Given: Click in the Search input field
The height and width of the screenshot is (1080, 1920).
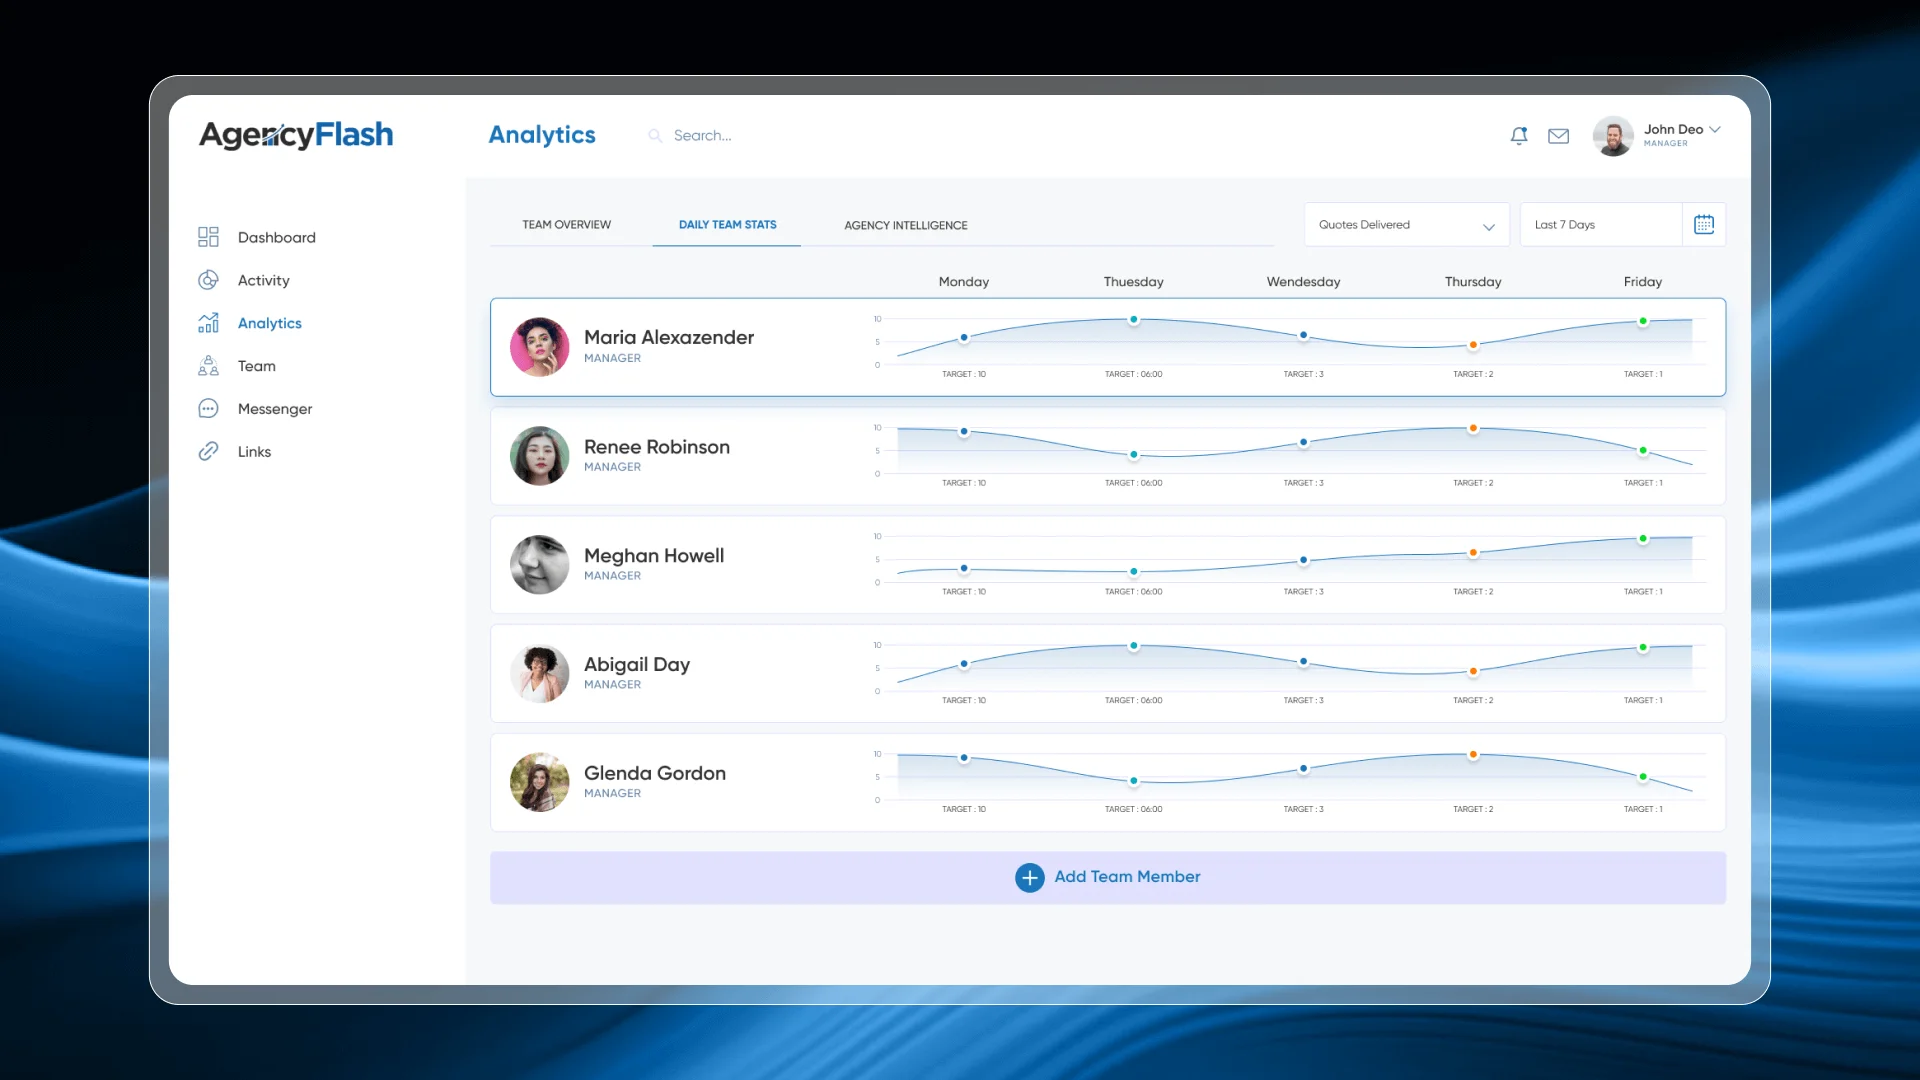Looking at the screenshot, I should click(x=760, y=136).
